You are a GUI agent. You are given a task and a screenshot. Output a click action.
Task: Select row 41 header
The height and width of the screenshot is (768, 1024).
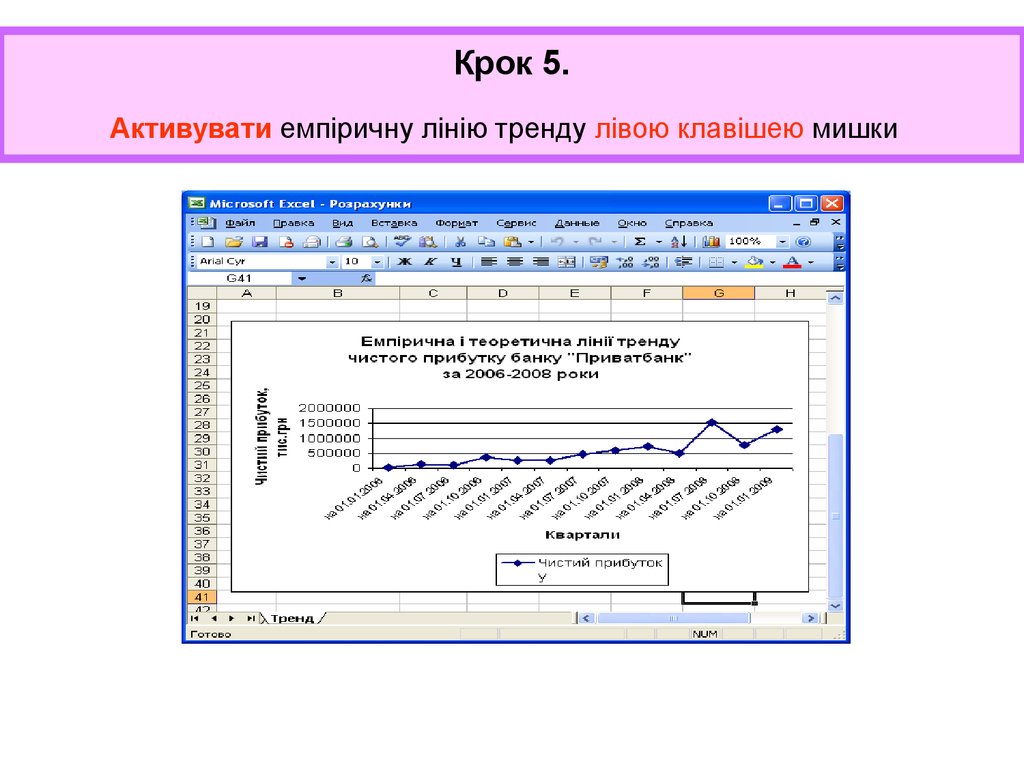(202, 597)
